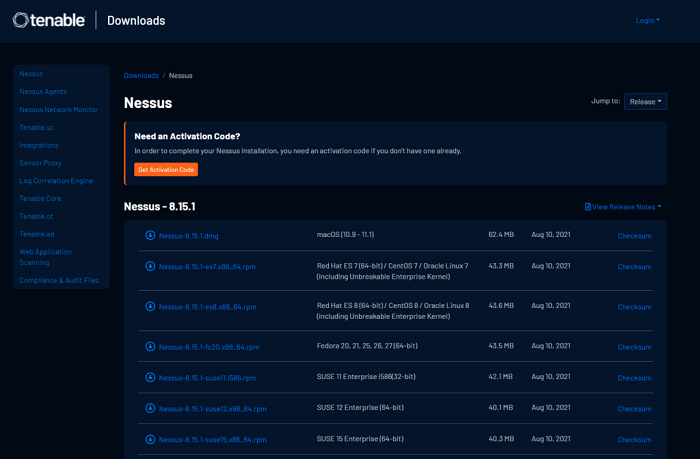Open Nessus Agents in sidebar

point(43,92)
